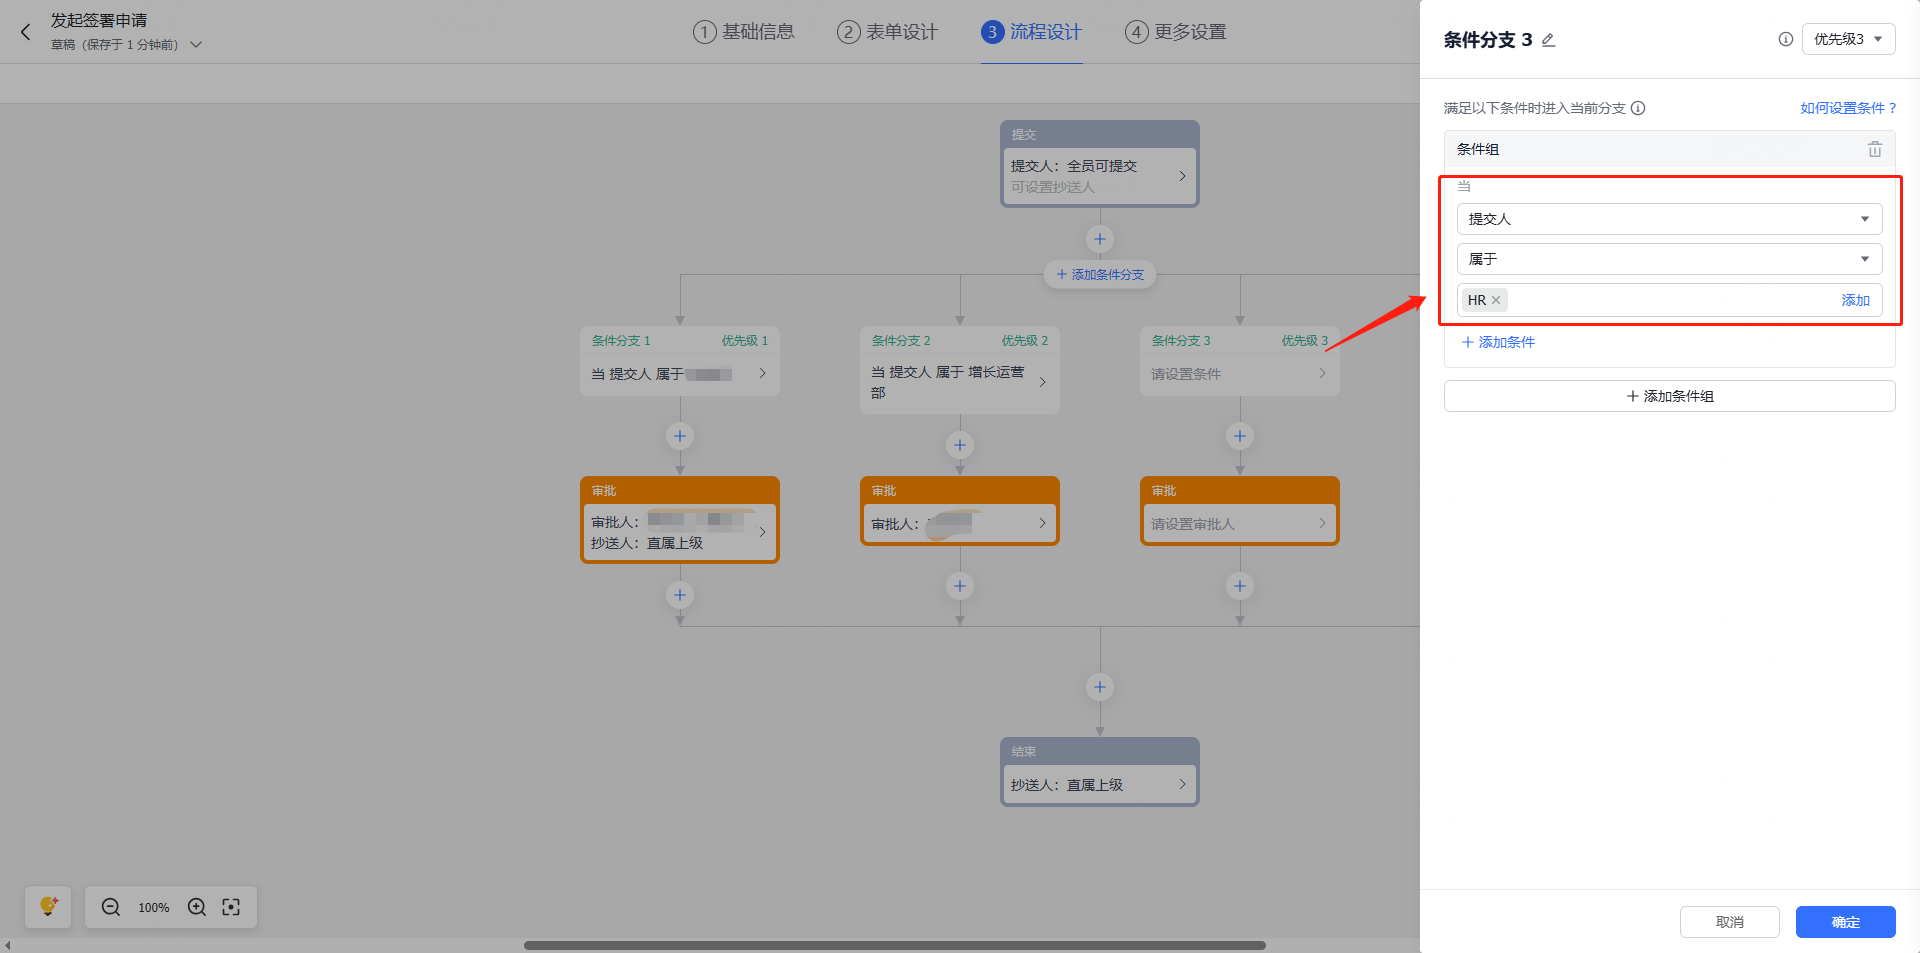The width and height of the screenshot is (1920, 953).
Task: Remove the HR tag with its x
Action: click(x=1496, y=300)
